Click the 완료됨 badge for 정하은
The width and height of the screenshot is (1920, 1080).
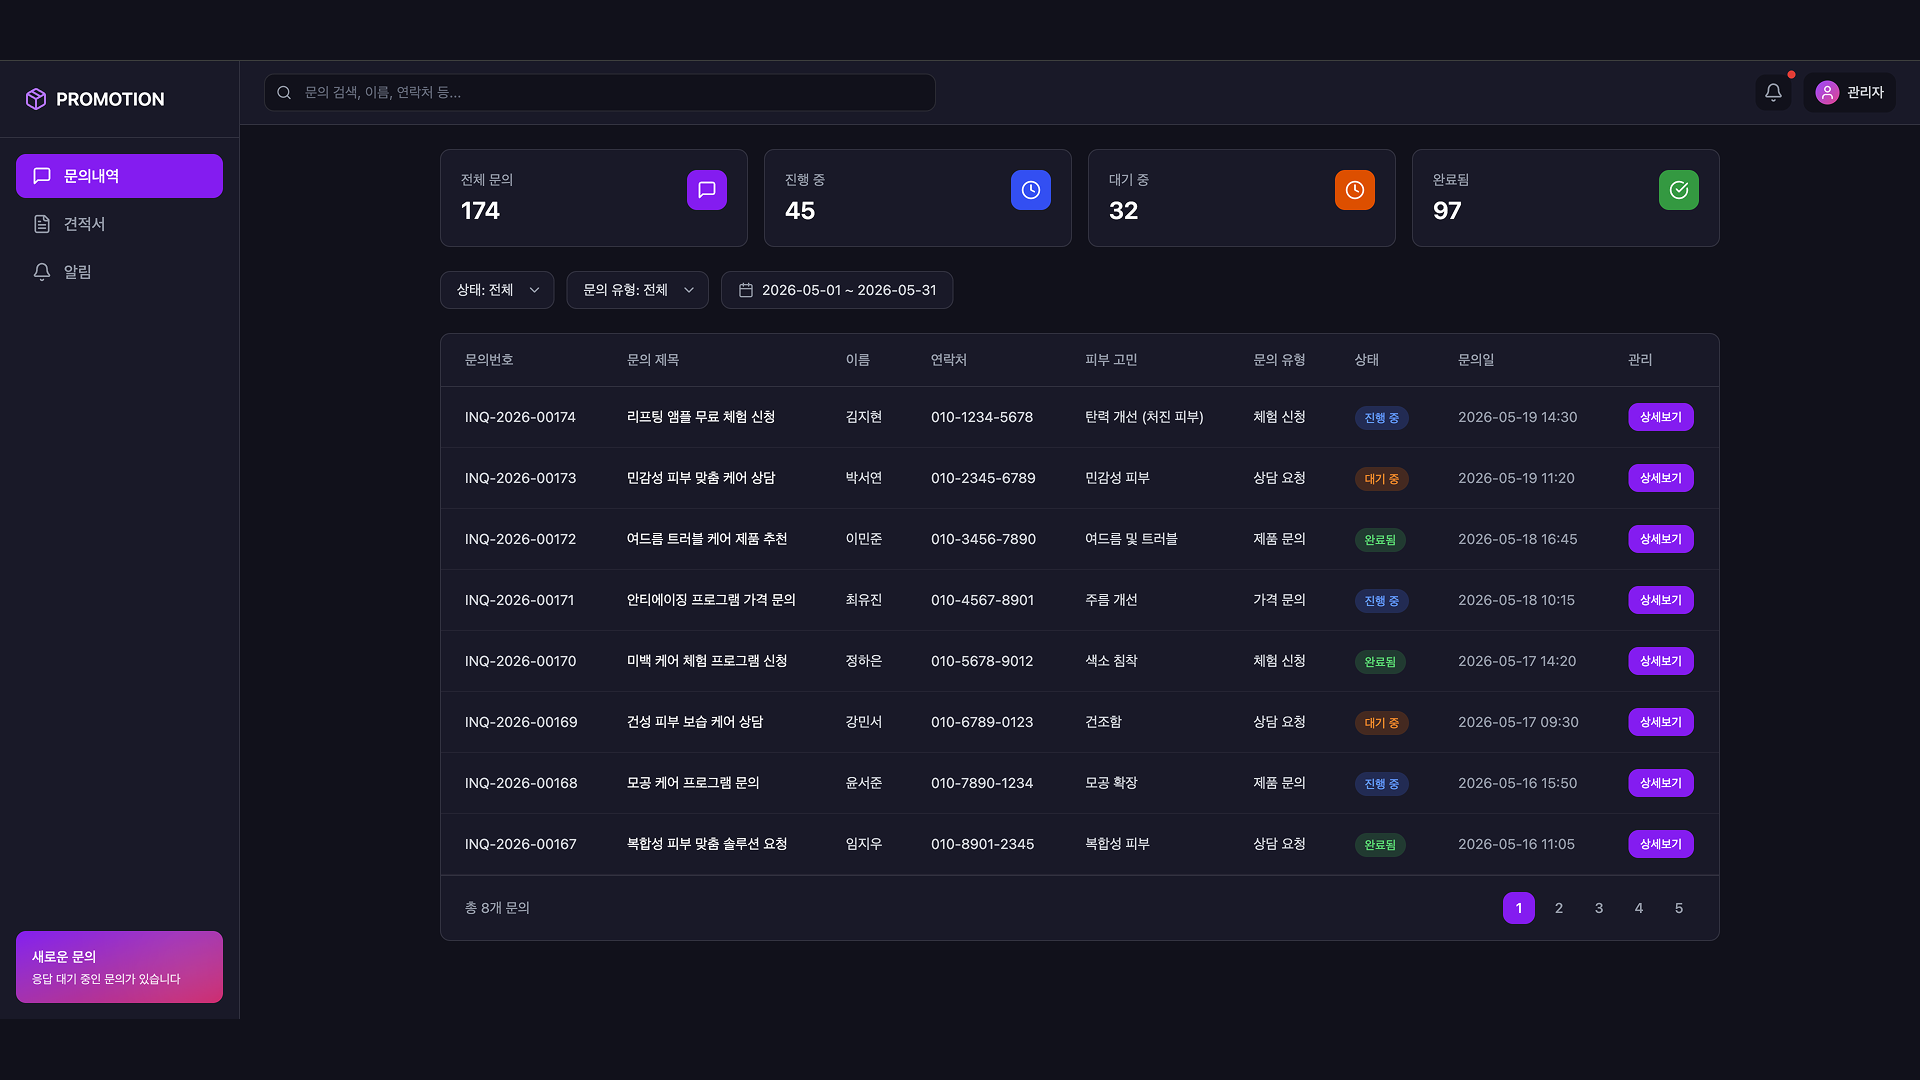click(x=1380, y=662)
